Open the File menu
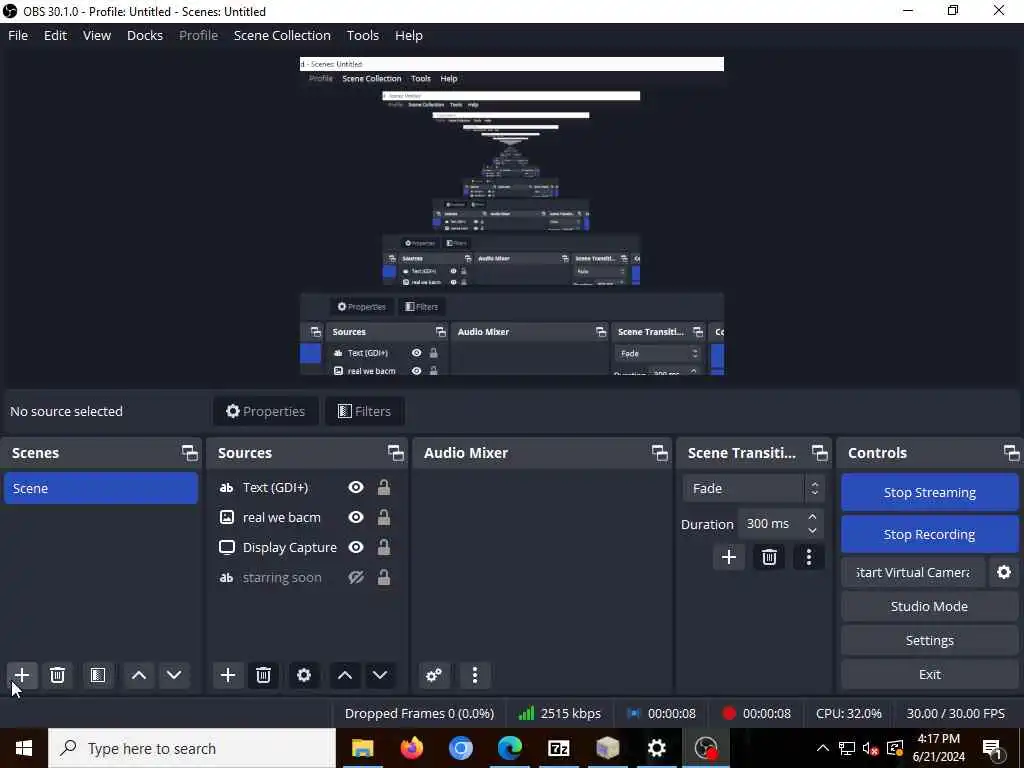Image resolution: width=1024 pixels, height=768 pixels. 18,35
